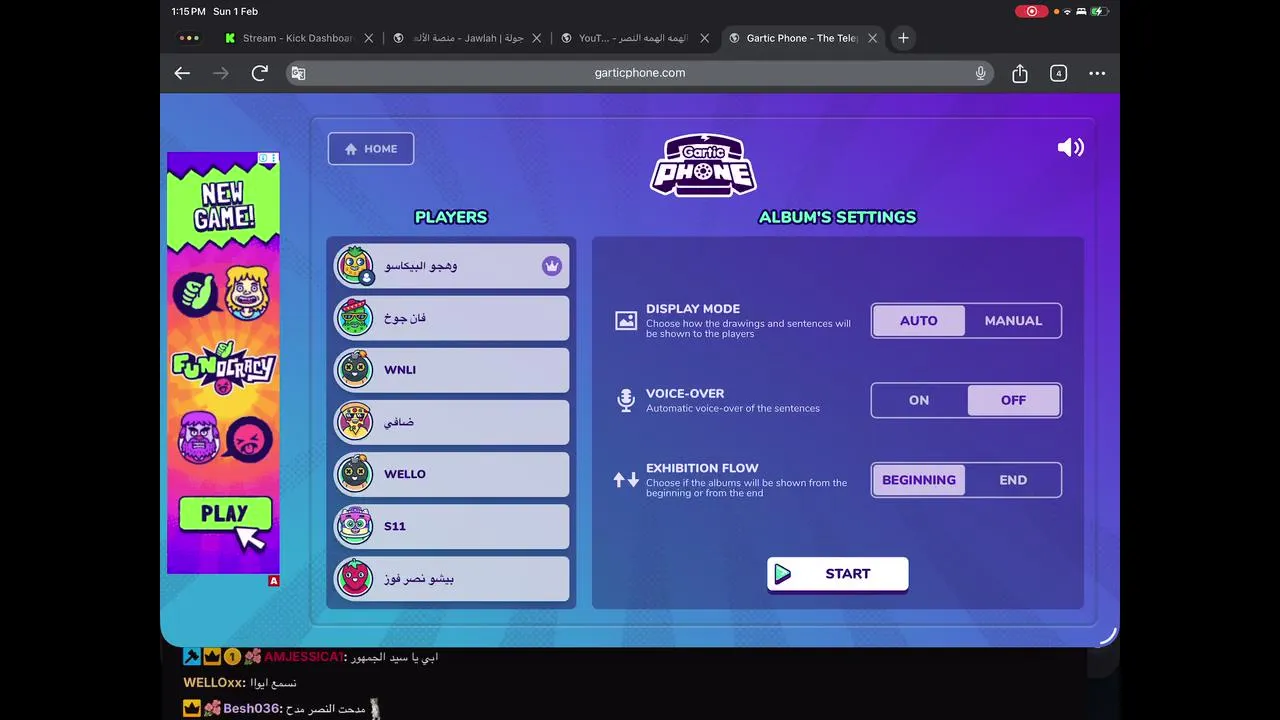Screen dimensions: 1280x720
Task: Open the window controls three-dot icon
Action: pyautogui.click(x=188, y=38)
